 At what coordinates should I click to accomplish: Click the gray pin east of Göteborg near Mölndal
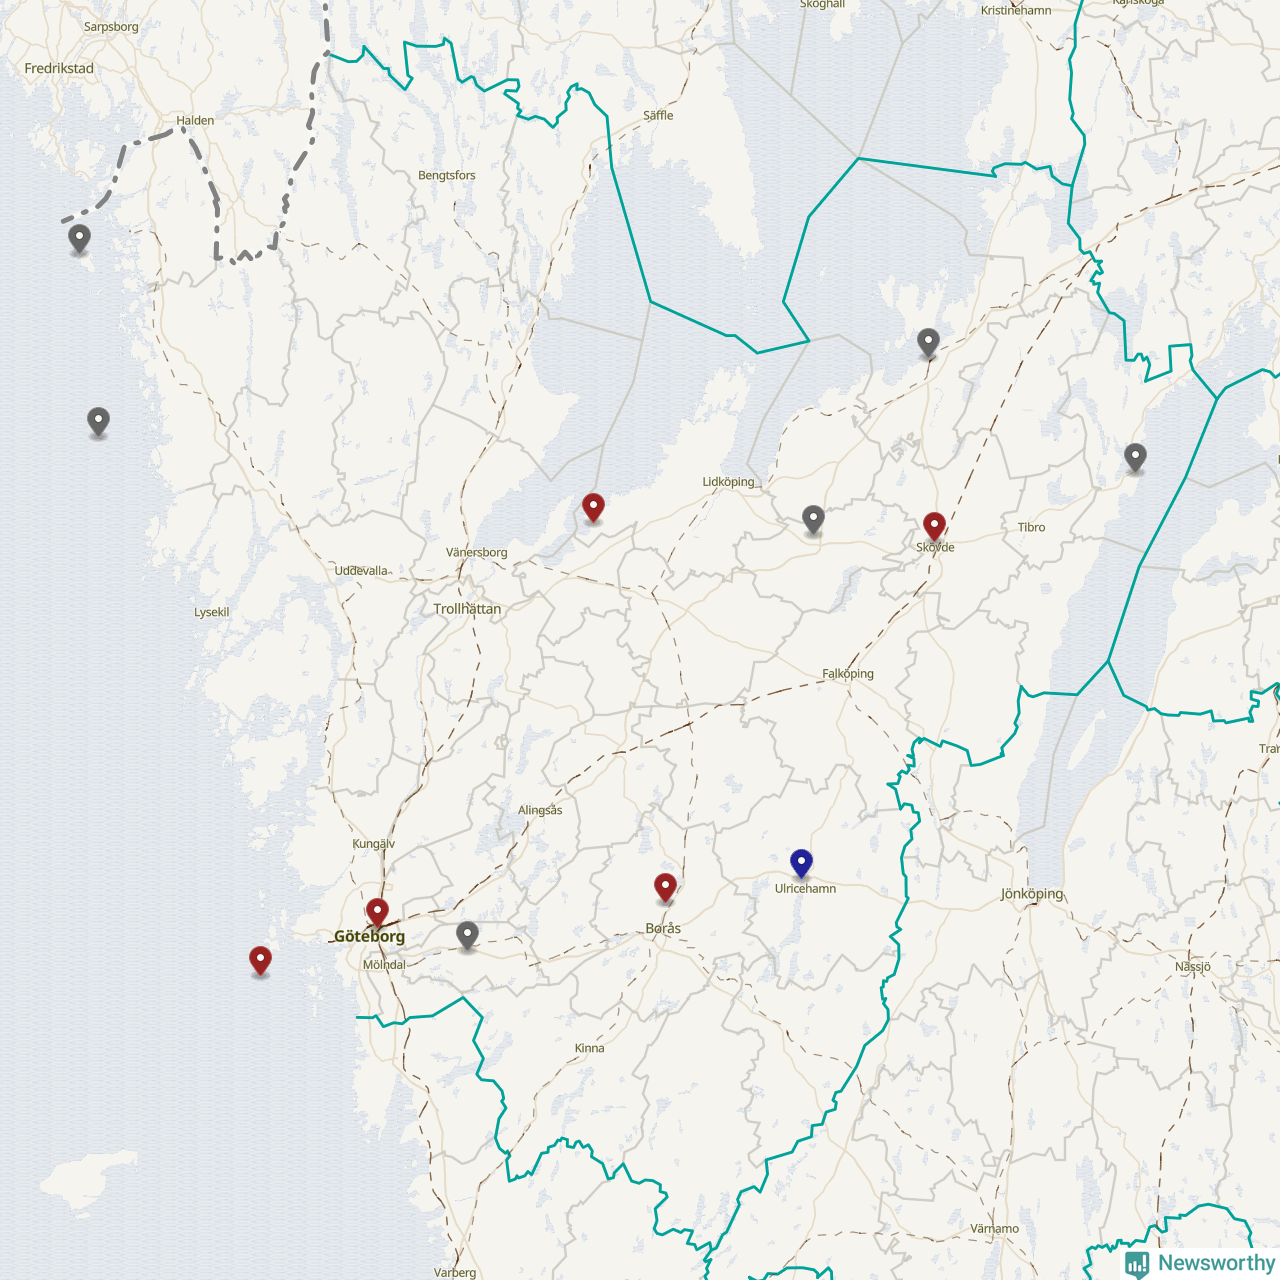pyautogui.click(x=467, y=935)
